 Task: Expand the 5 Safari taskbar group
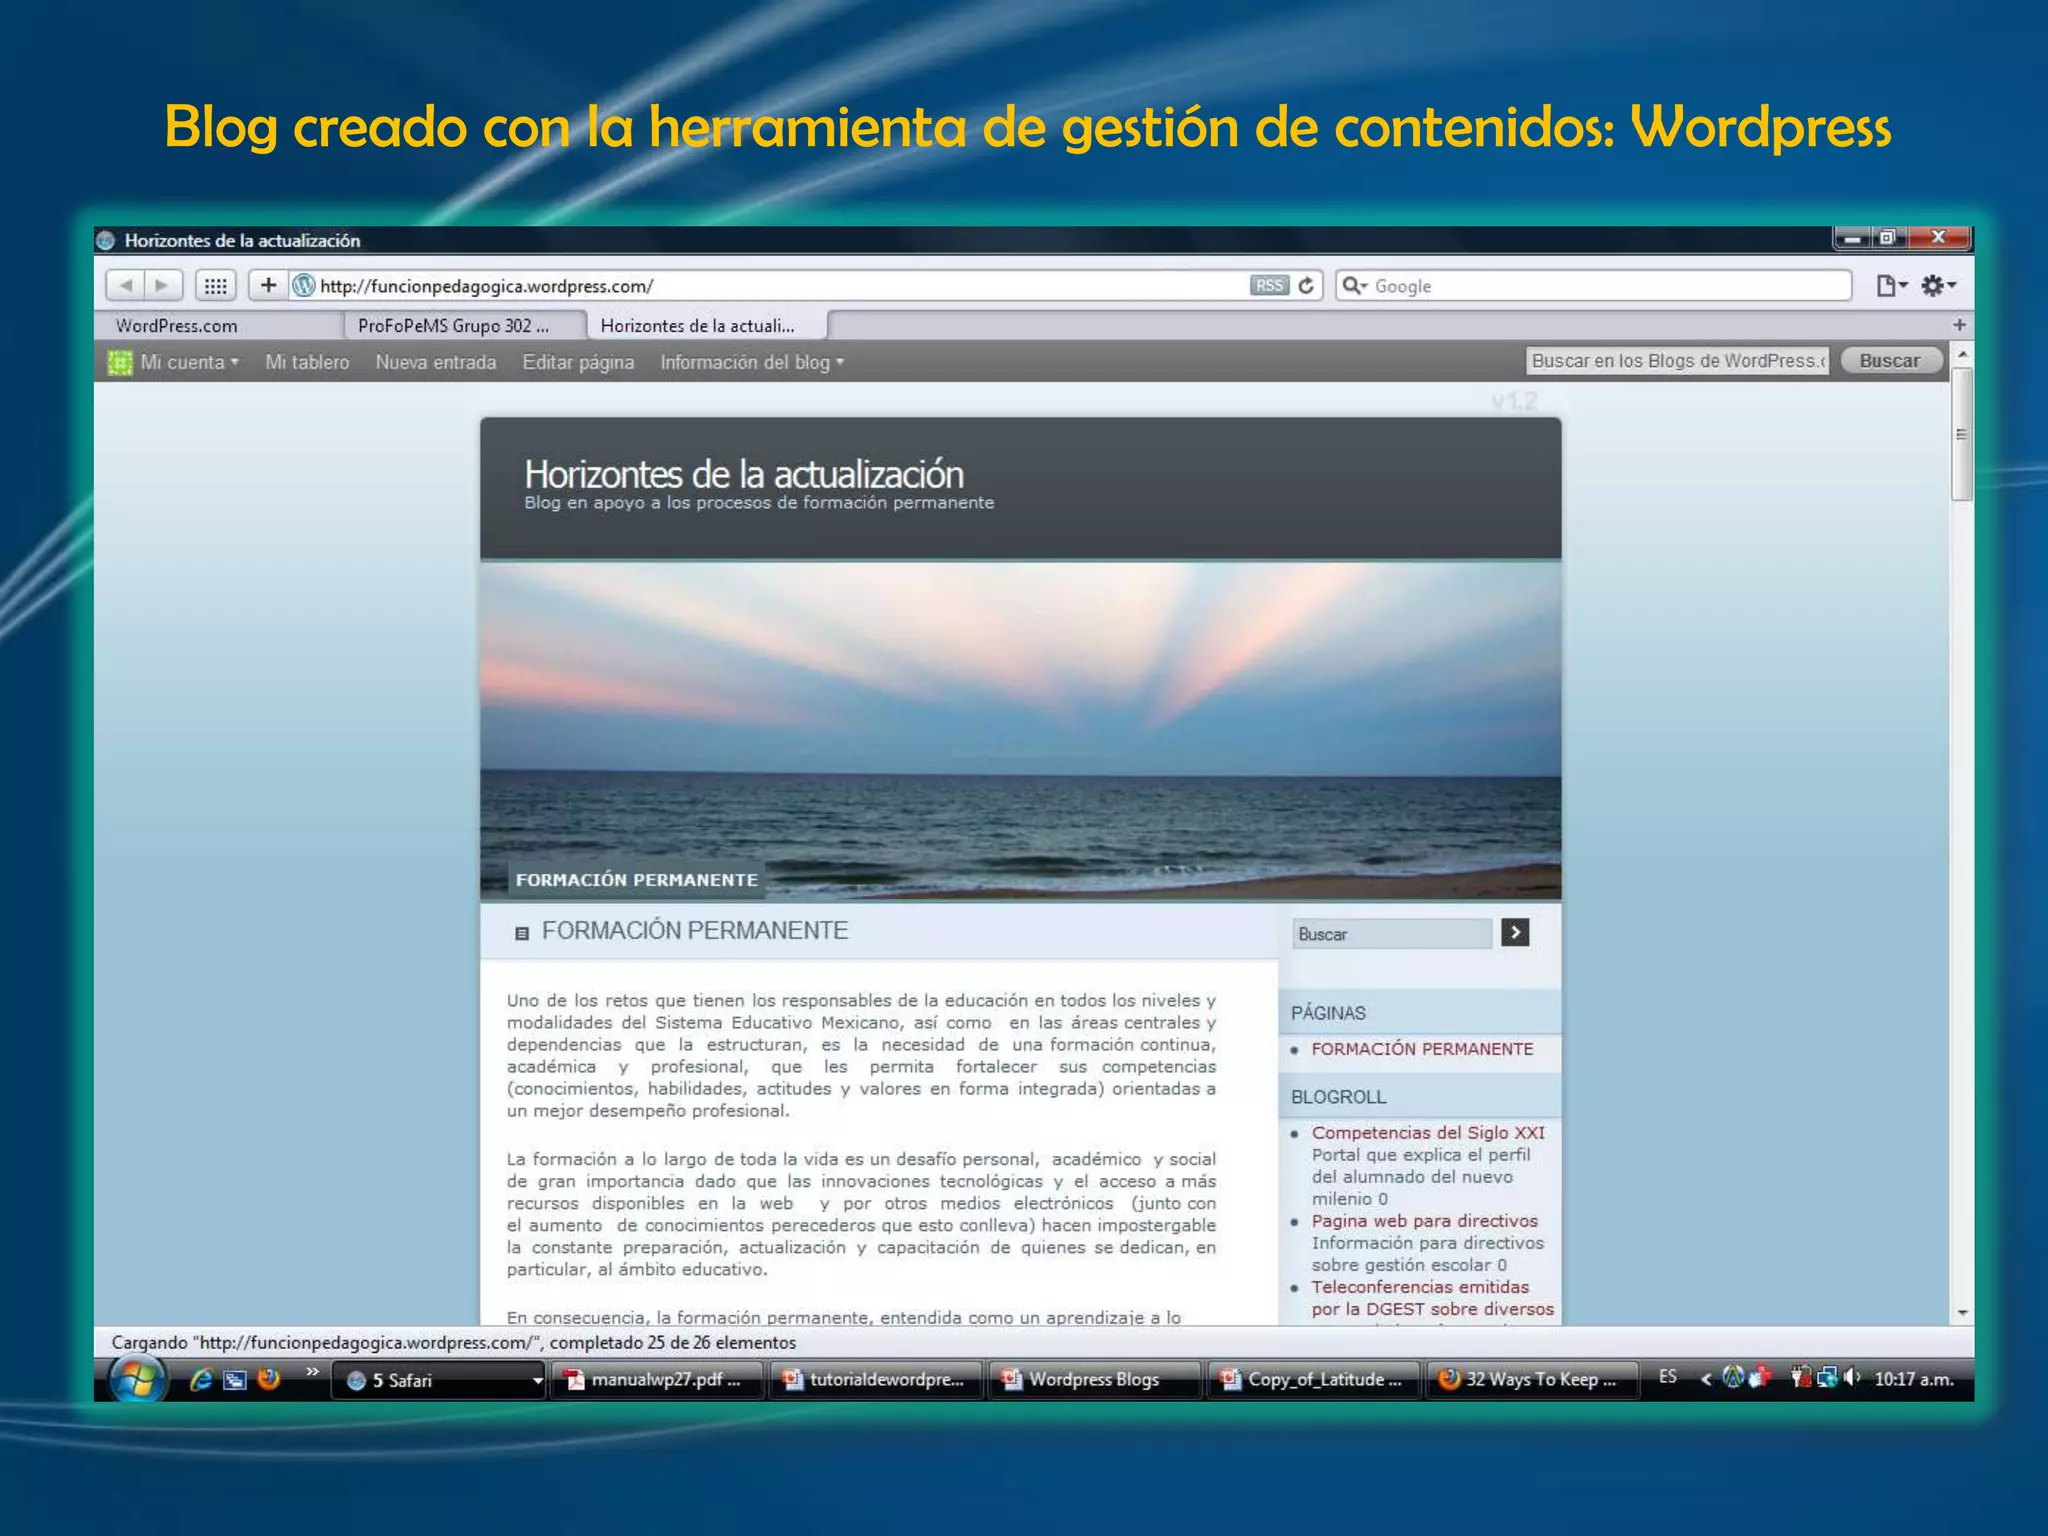pyautogui.click(x=438, y=1380)
